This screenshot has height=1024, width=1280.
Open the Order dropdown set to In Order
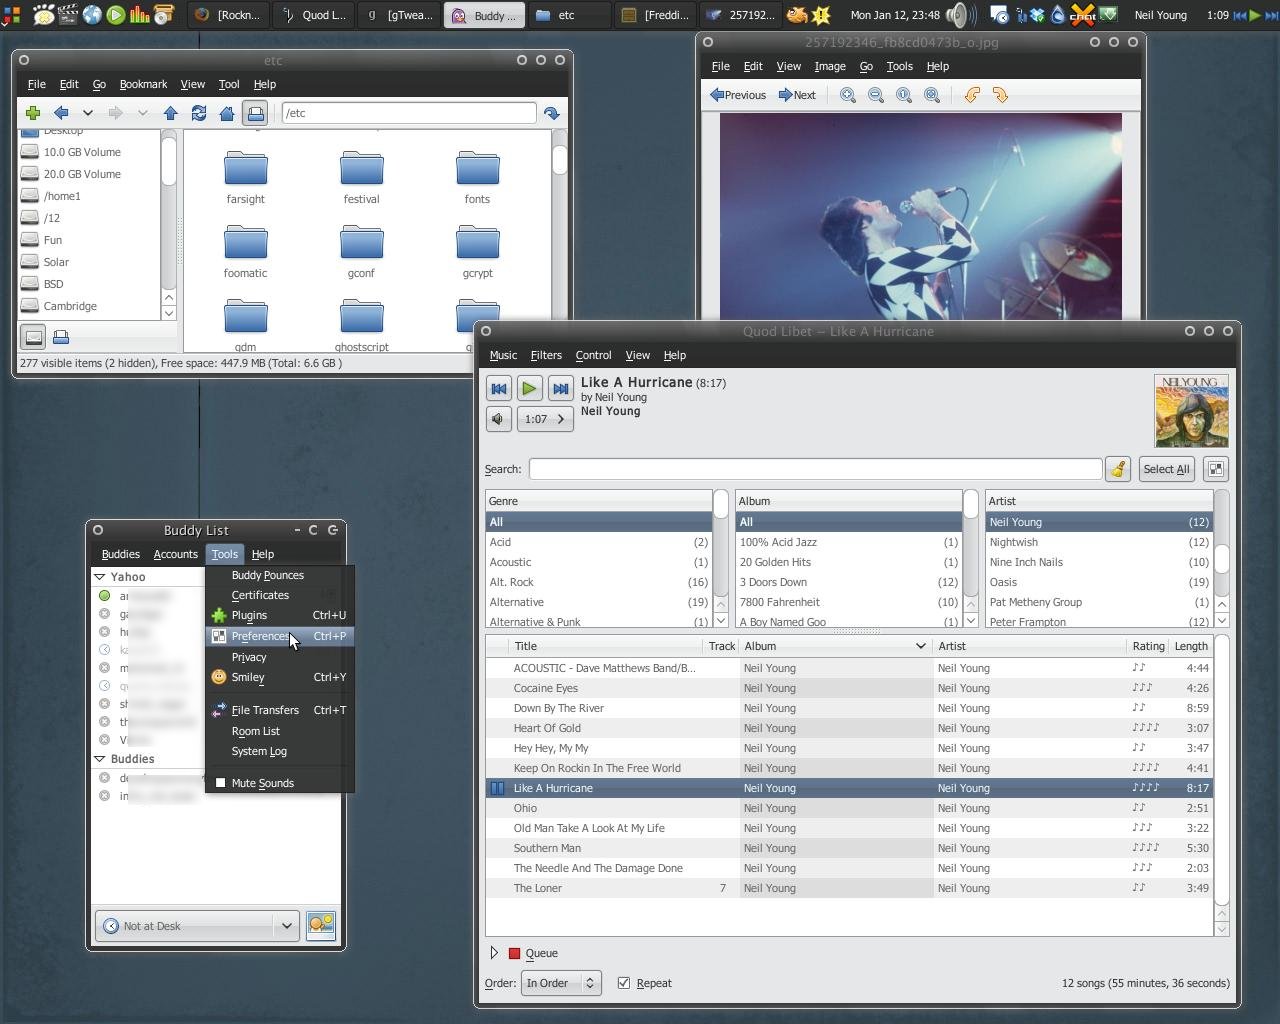[560, 983]
